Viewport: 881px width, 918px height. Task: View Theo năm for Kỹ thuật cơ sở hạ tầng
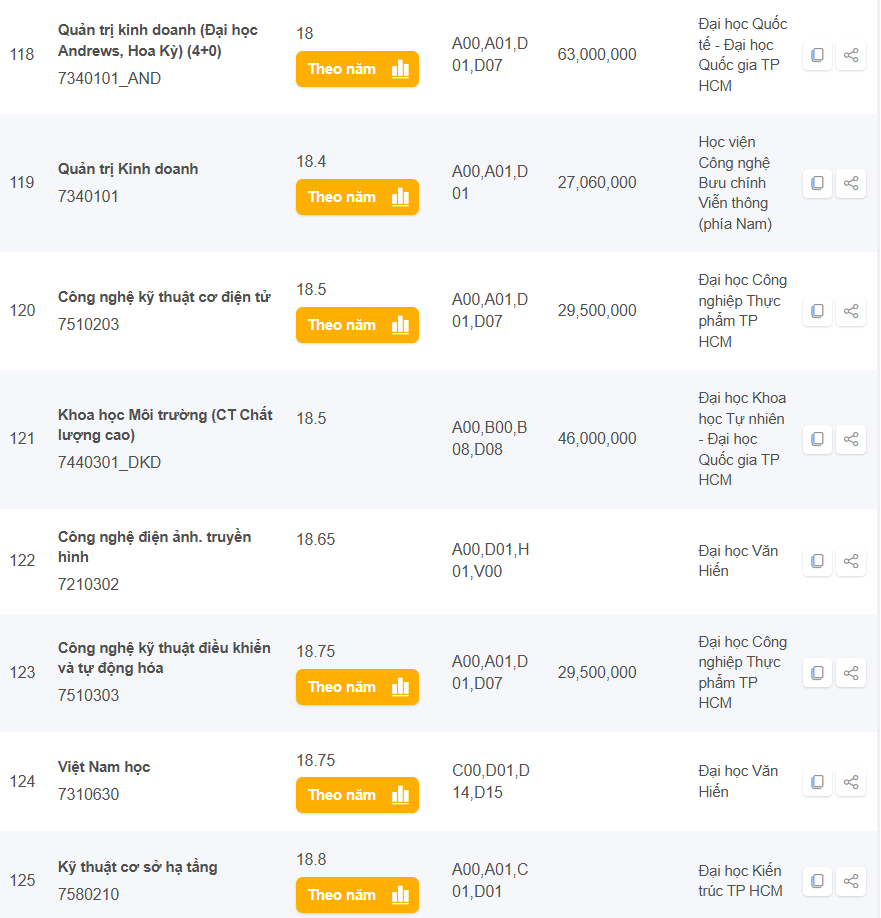pyautogui.click(x=357, y=895)
